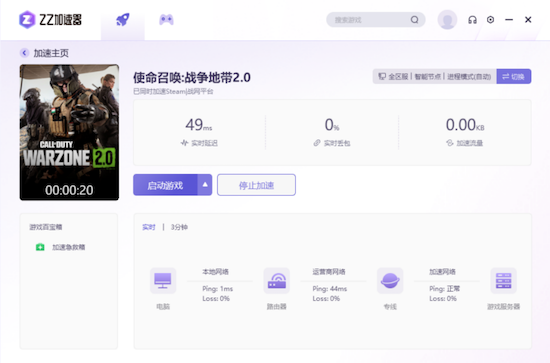Viewport: 550px width, 363px height.
Task: Click the Ping: 正常 reading
Action: click(444, 289)
